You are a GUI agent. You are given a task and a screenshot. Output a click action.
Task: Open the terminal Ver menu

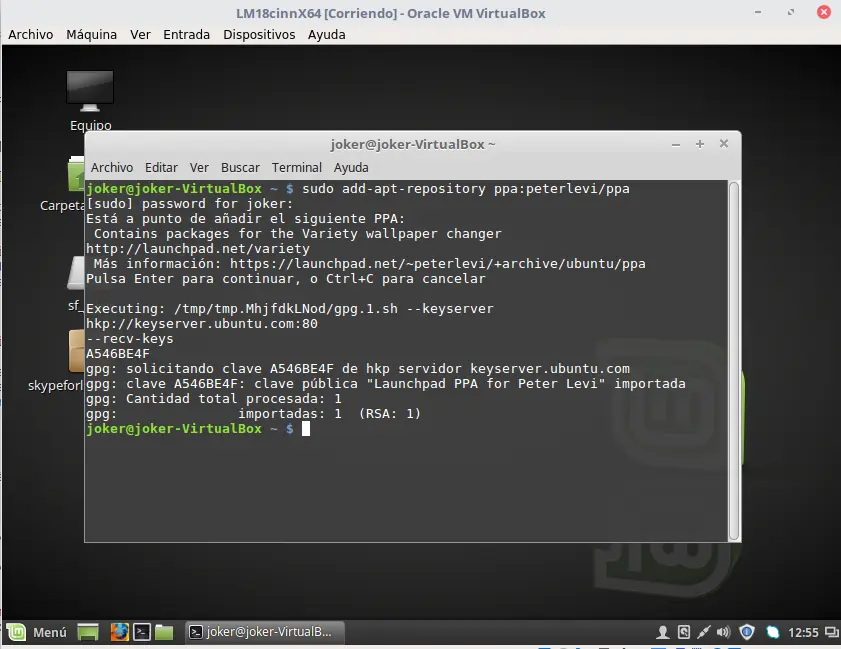(199, 168)
